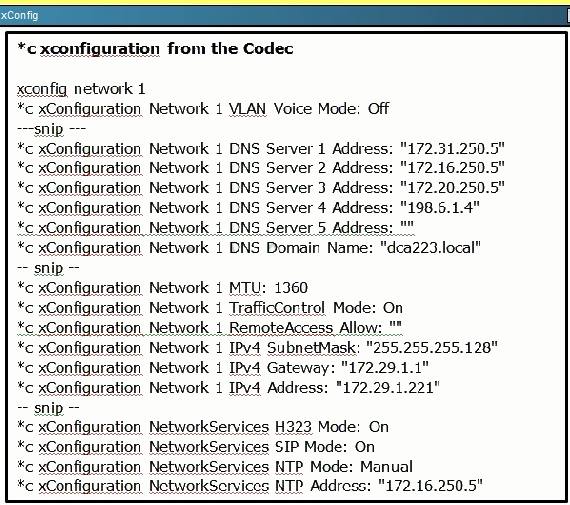Image resolution: width=570 pixels, height=505 pixels.
Task: Select the RemoteAccess Allow line
Action: pos(209,328)
